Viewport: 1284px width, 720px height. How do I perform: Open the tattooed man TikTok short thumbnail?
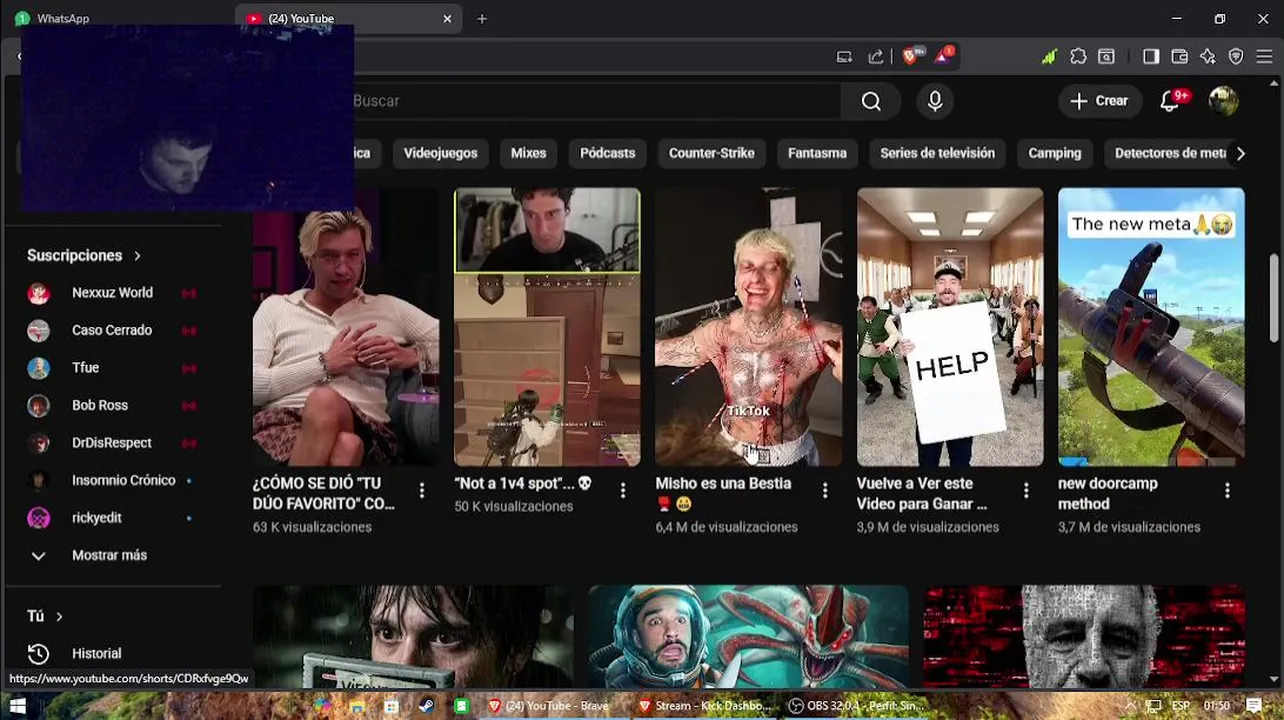[748, 327]
